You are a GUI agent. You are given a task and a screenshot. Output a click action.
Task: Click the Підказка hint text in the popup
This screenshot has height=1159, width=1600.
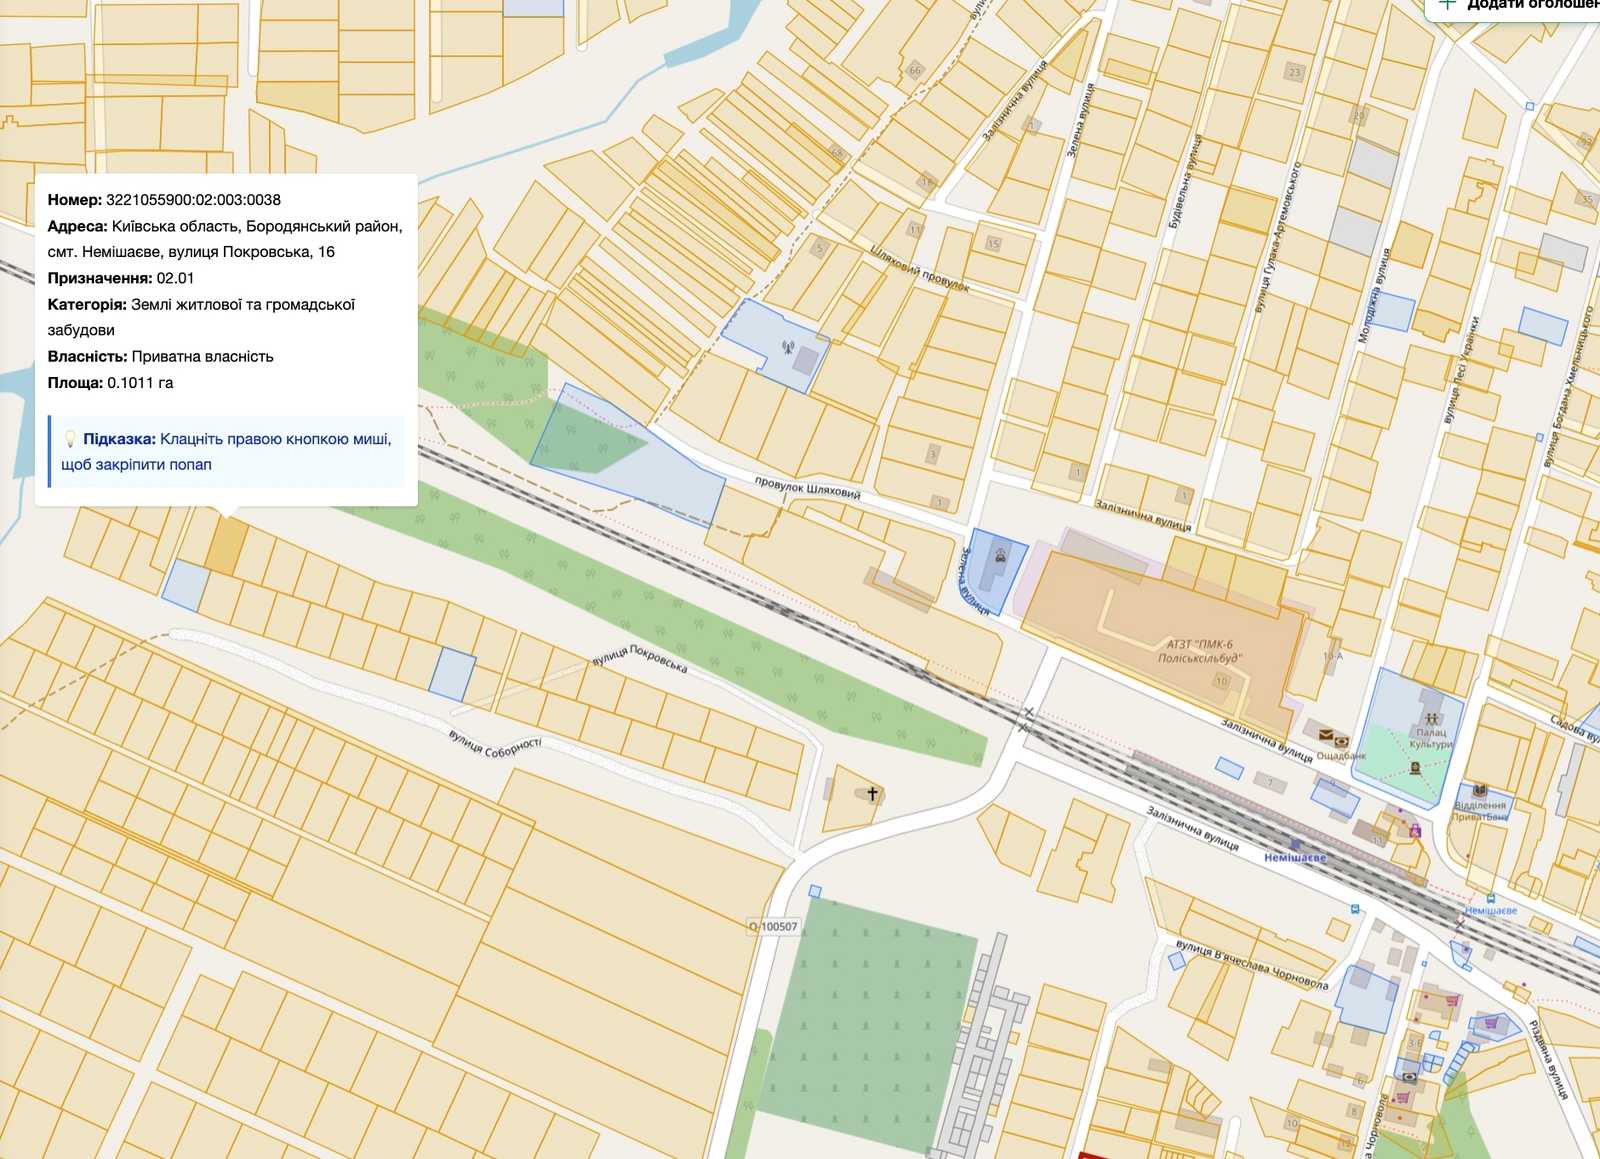[226, 452]
